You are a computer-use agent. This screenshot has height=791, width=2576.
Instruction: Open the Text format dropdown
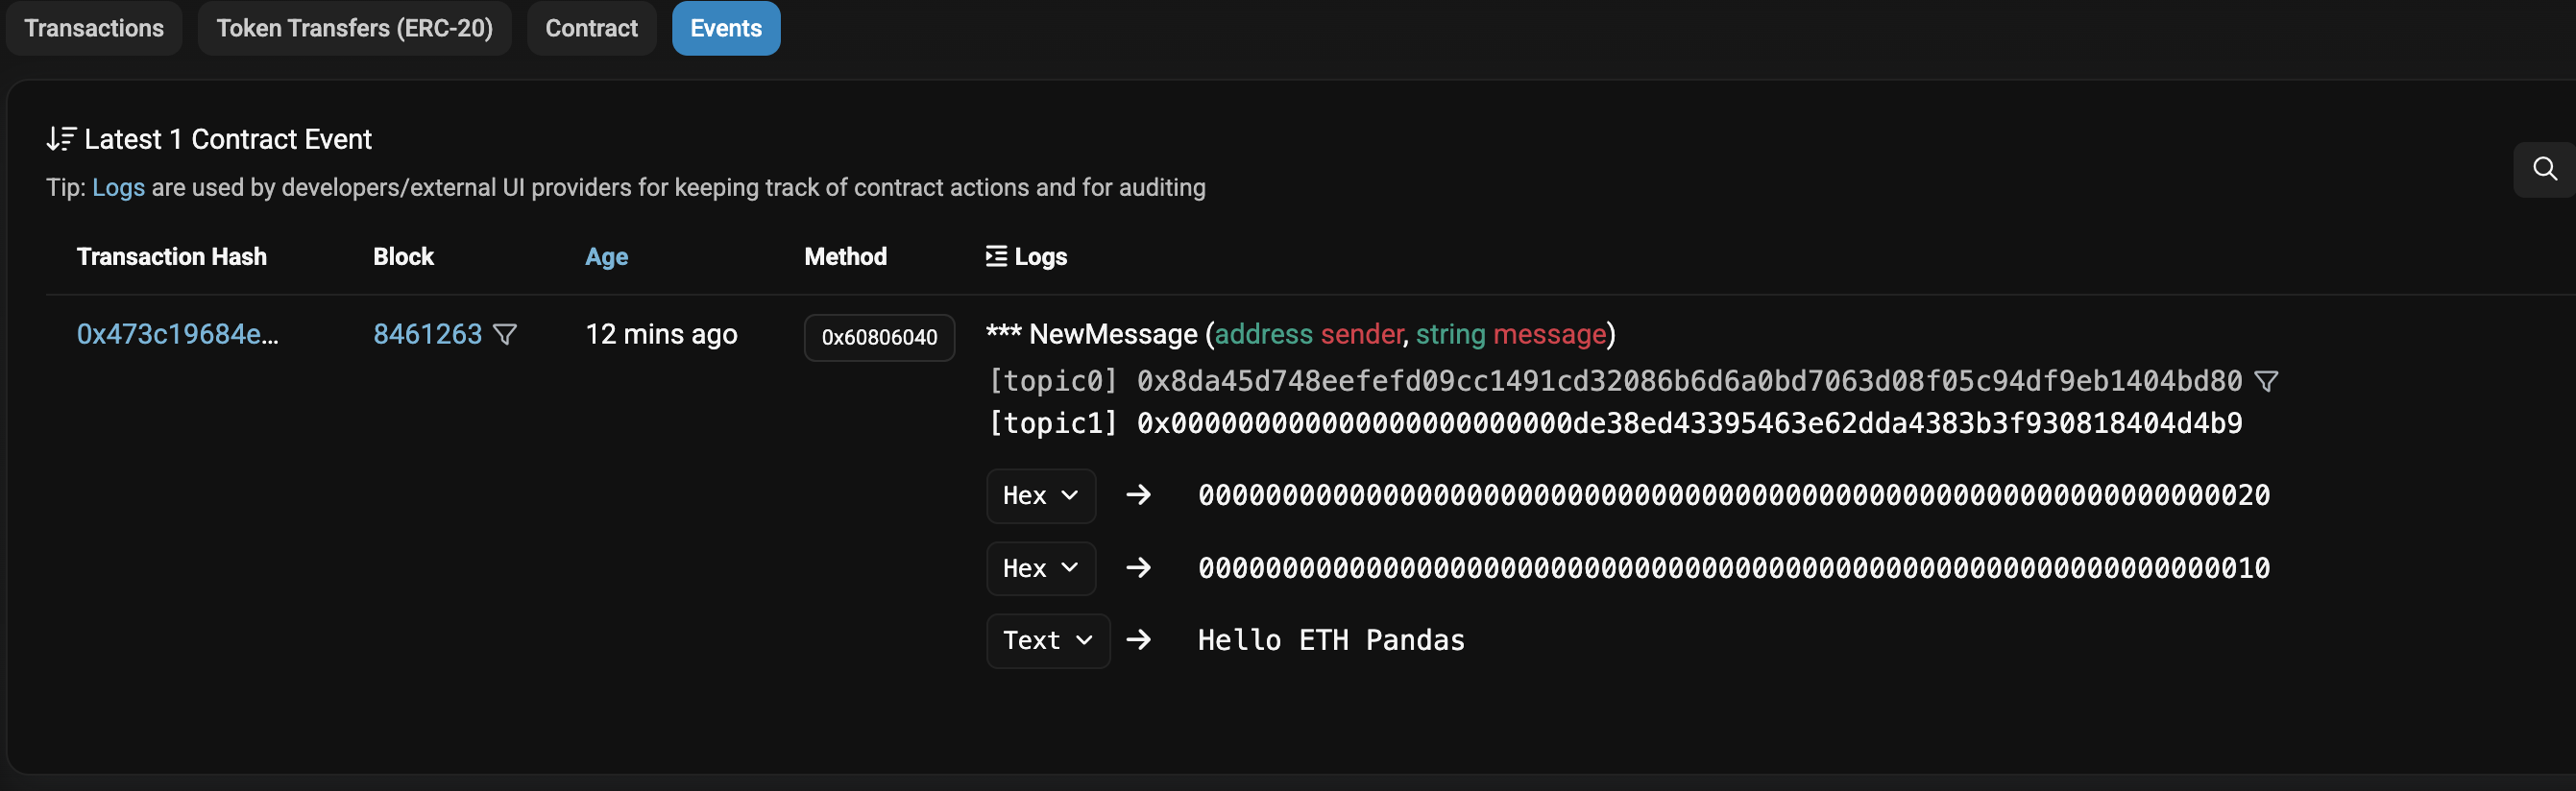1048,641
